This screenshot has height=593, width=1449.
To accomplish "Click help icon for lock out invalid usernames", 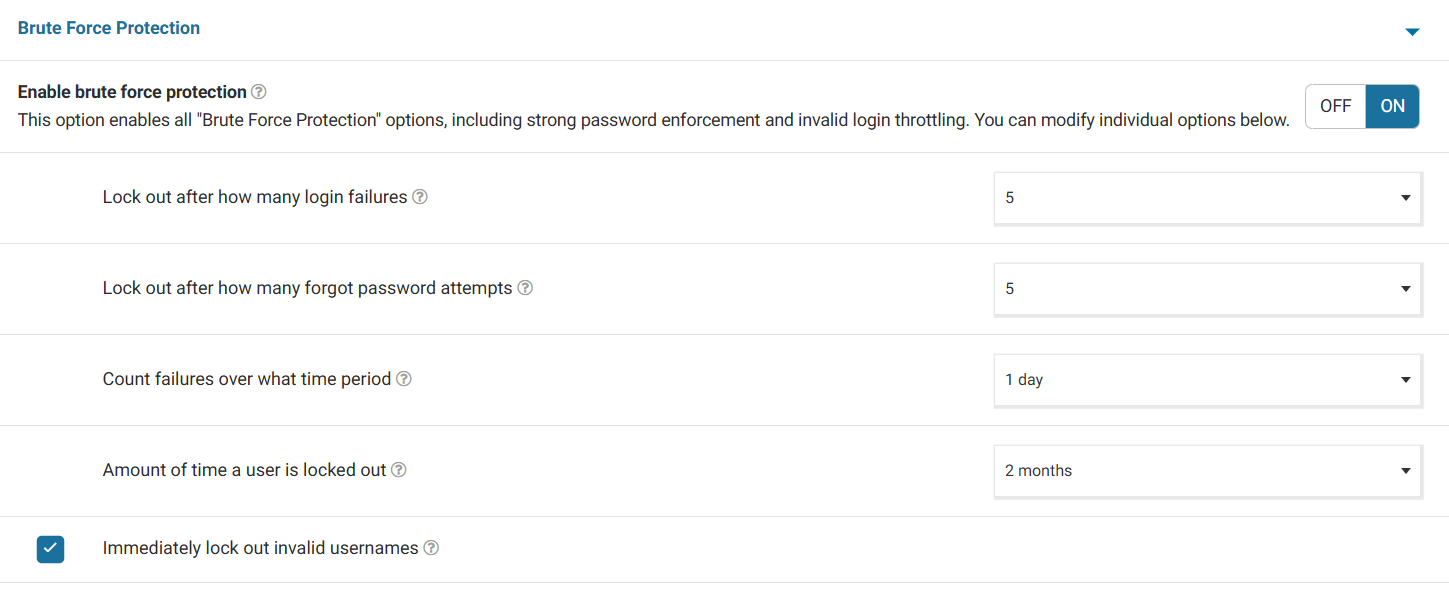I will coord(431,548).
